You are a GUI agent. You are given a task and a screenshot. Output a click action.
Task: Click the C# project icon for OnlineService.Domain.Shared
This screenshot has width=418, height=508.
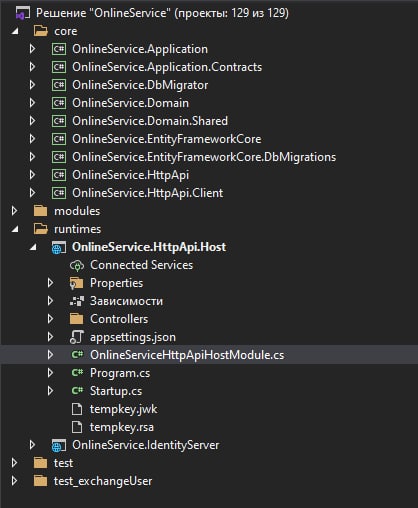[x=59, y=121]
